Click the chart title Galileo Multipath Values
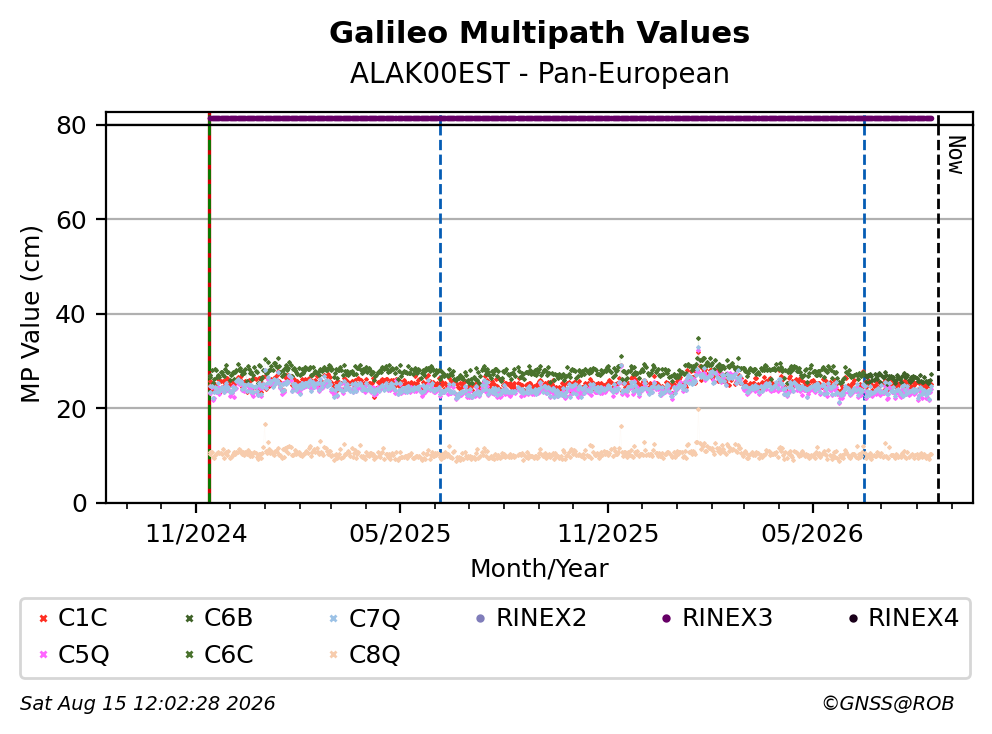This screenshot has width=992, height=734. coord(539,33)
